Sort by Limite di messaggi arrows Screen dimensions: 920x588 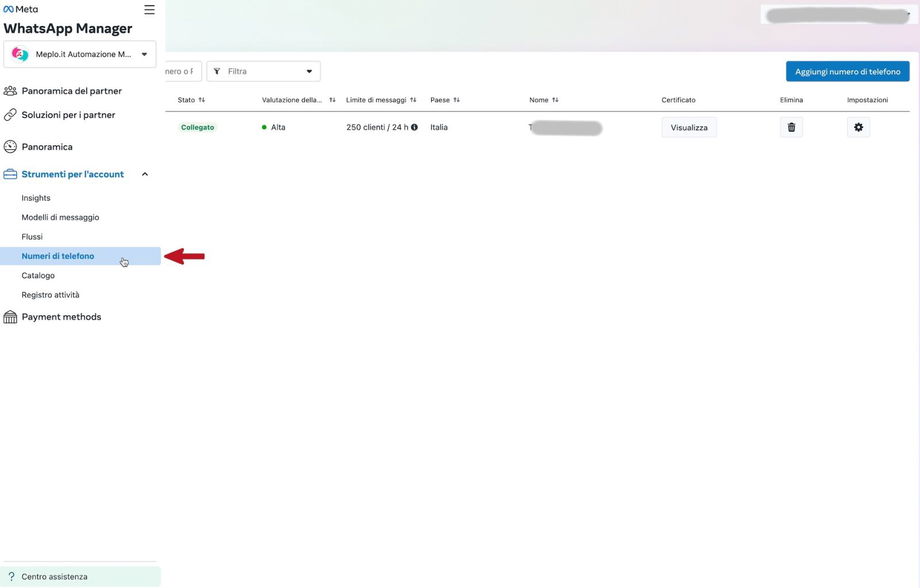[413, 100]
